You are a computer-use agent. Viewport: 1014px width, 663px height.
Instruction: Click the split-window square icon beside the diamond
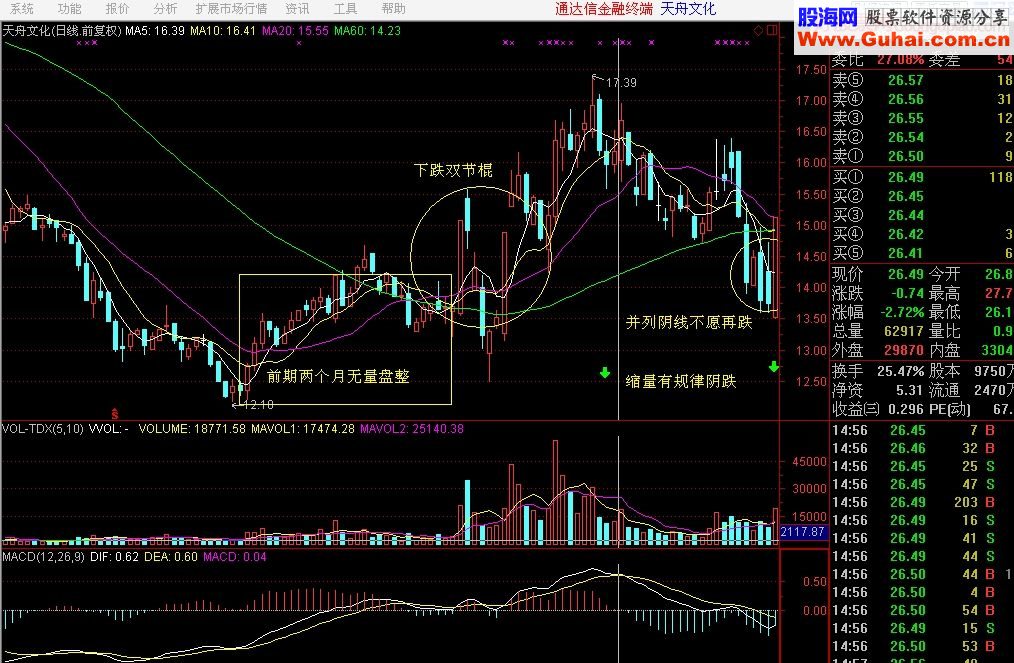click(772, 30)
